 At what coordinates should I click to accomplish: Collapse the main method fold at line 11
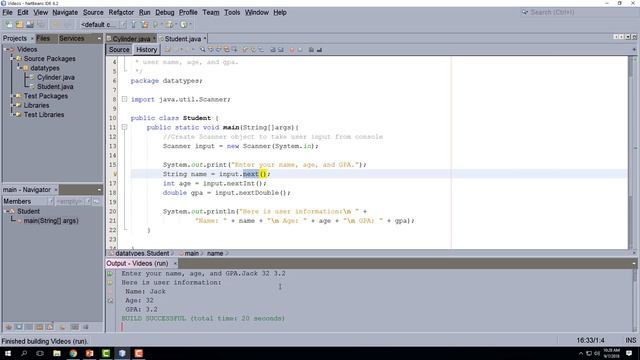124,127
